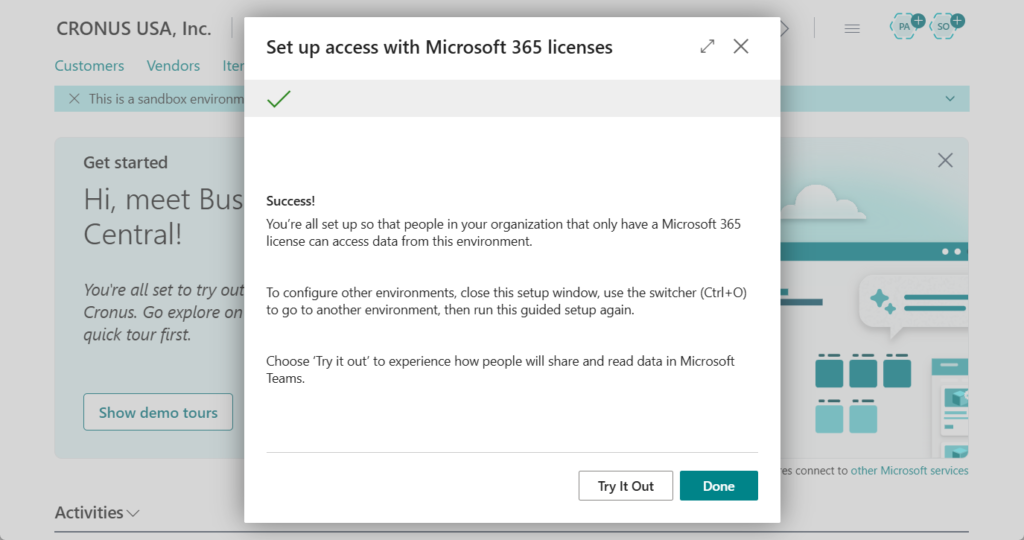Click the PA user avatar icon
Viewport: 1024px width, 540px height.
905,27
